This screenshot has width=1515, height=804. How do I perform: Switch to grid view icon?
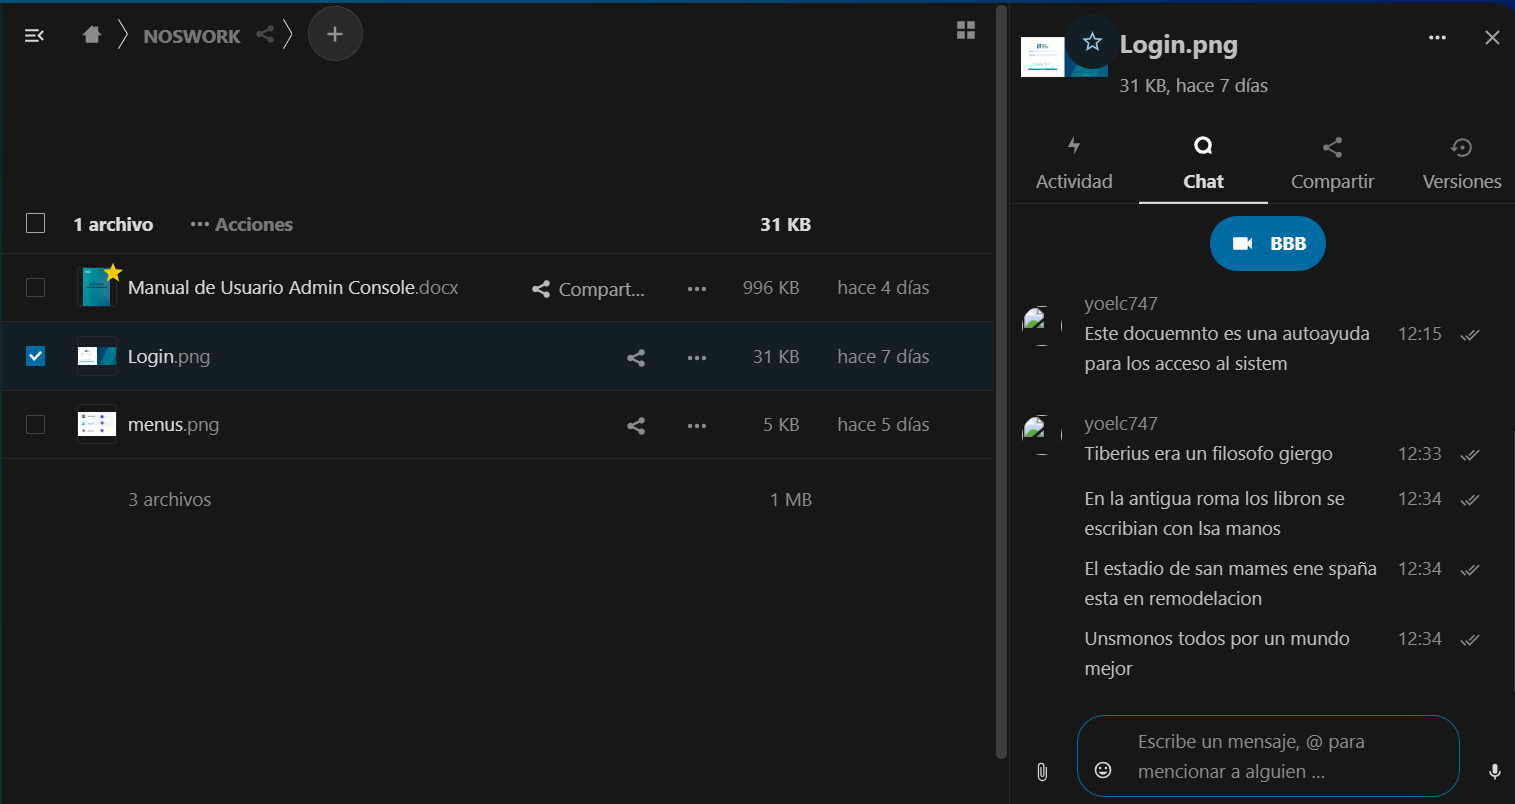(x=966, y=30)
